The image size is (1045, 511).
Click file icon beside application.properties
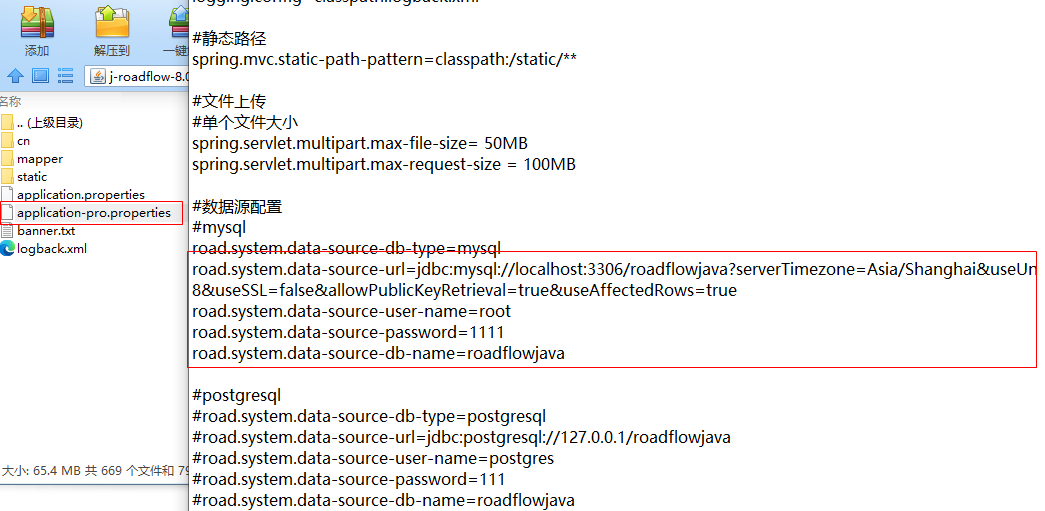click(7, 195)
